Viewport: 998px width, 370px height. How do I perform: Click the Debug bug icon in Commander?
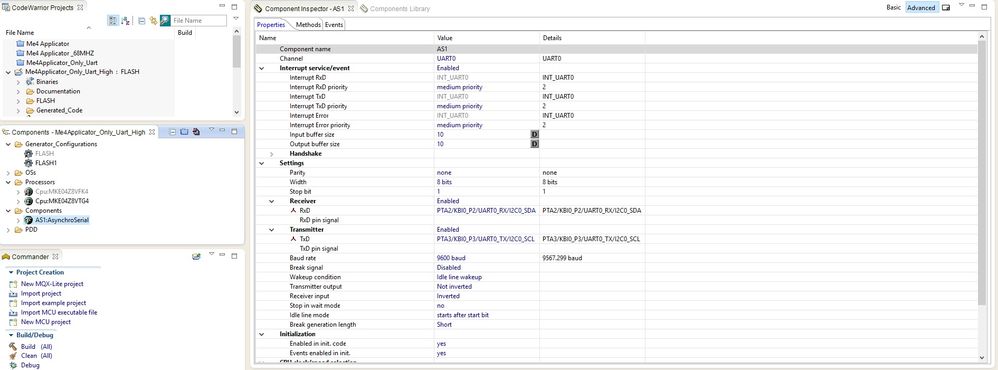click(13, 366)
